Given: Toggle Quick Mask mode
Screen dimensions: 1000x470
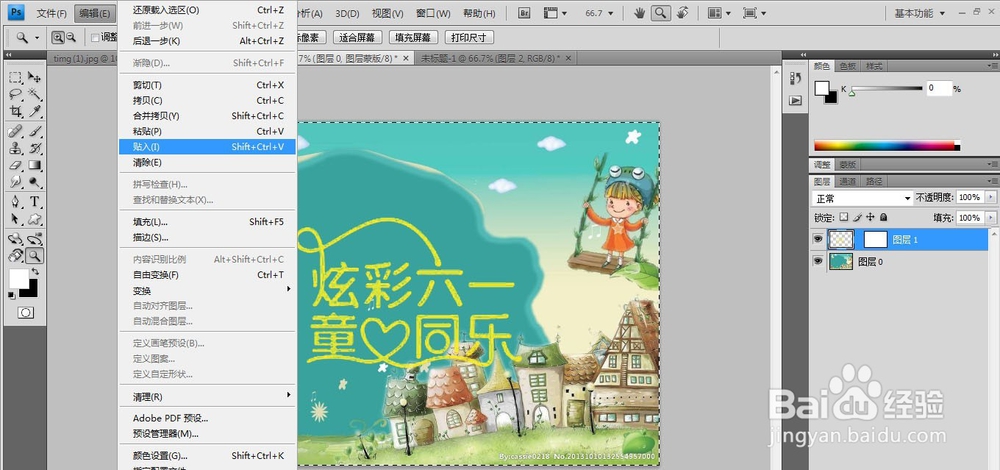Looking at the screenshot, I should tap(26, 312).
